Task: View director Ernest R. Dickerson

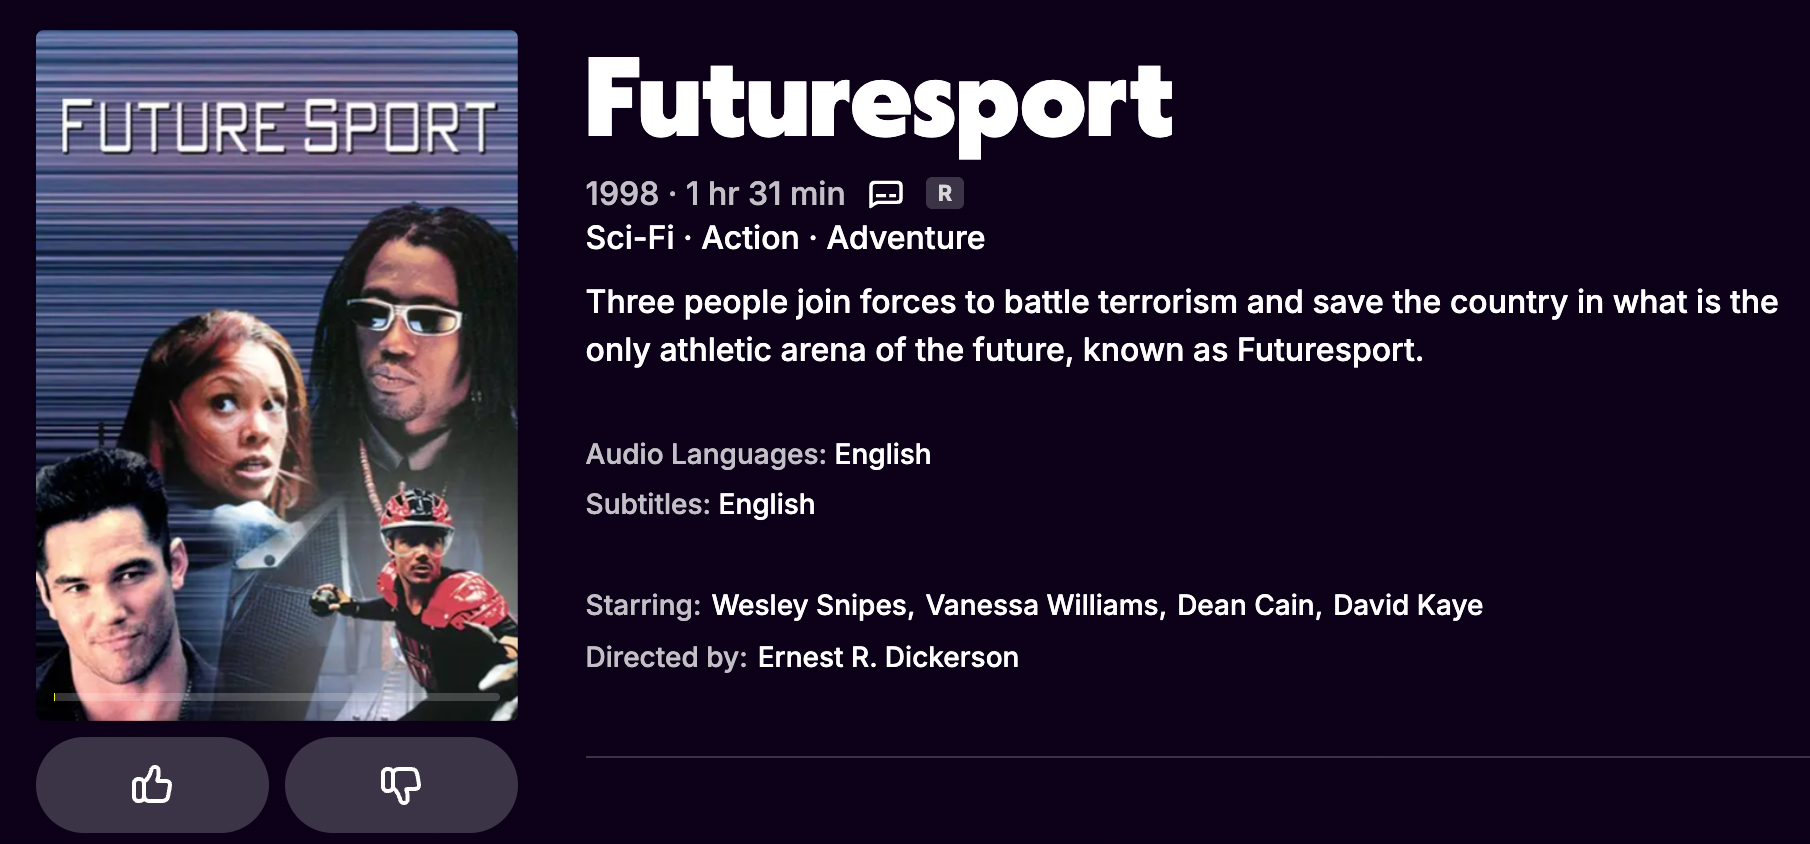Action: (x=888, y=657)
